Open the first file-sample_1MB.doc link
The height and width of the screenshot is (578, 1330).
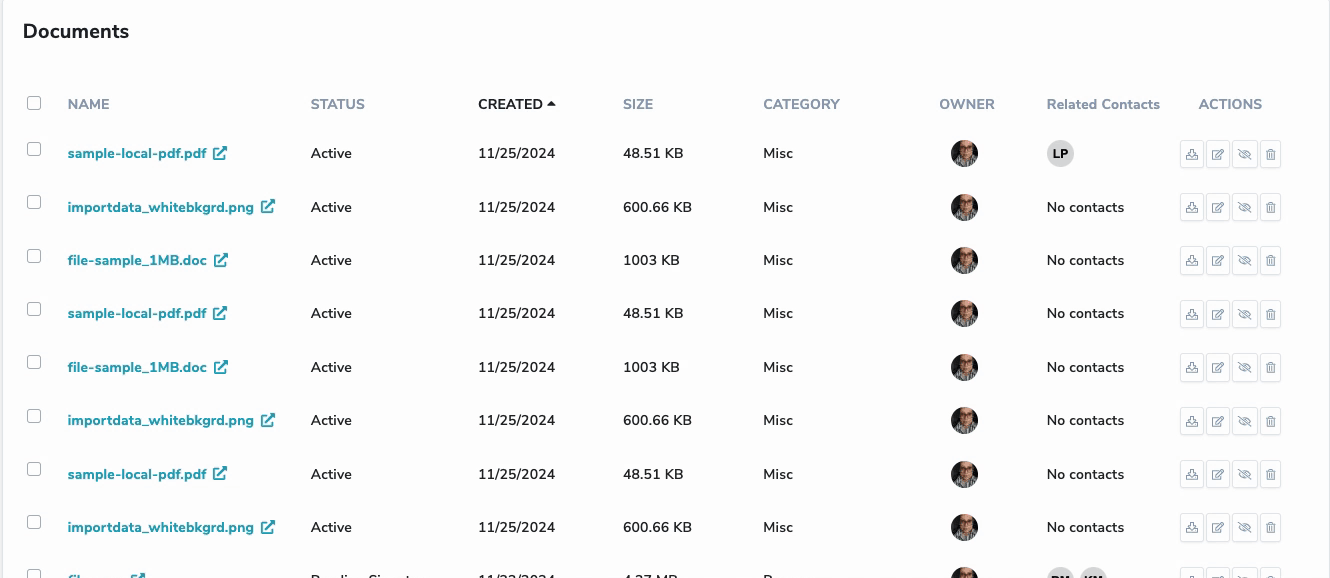137,260
